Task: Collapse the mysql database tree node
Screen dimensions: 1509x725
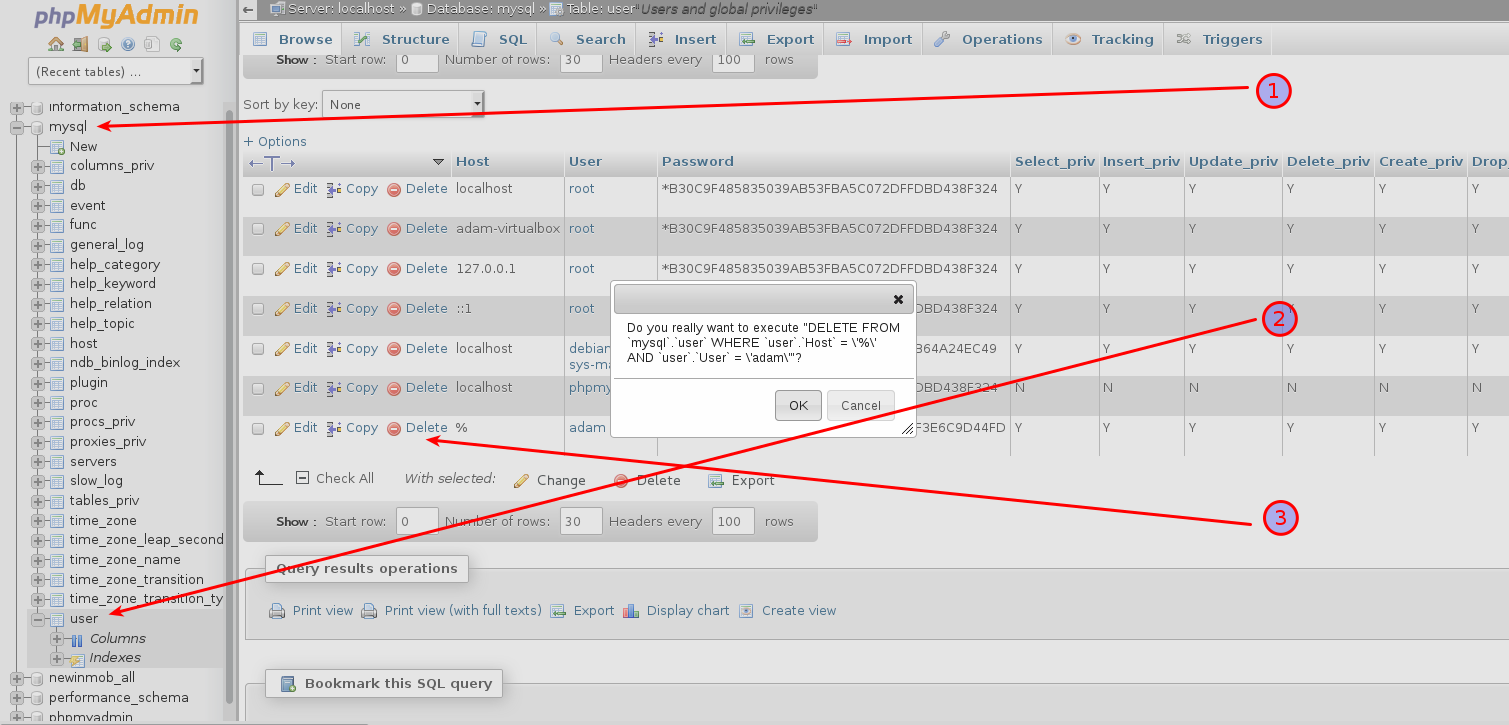Action: click(x=16, y=126)
